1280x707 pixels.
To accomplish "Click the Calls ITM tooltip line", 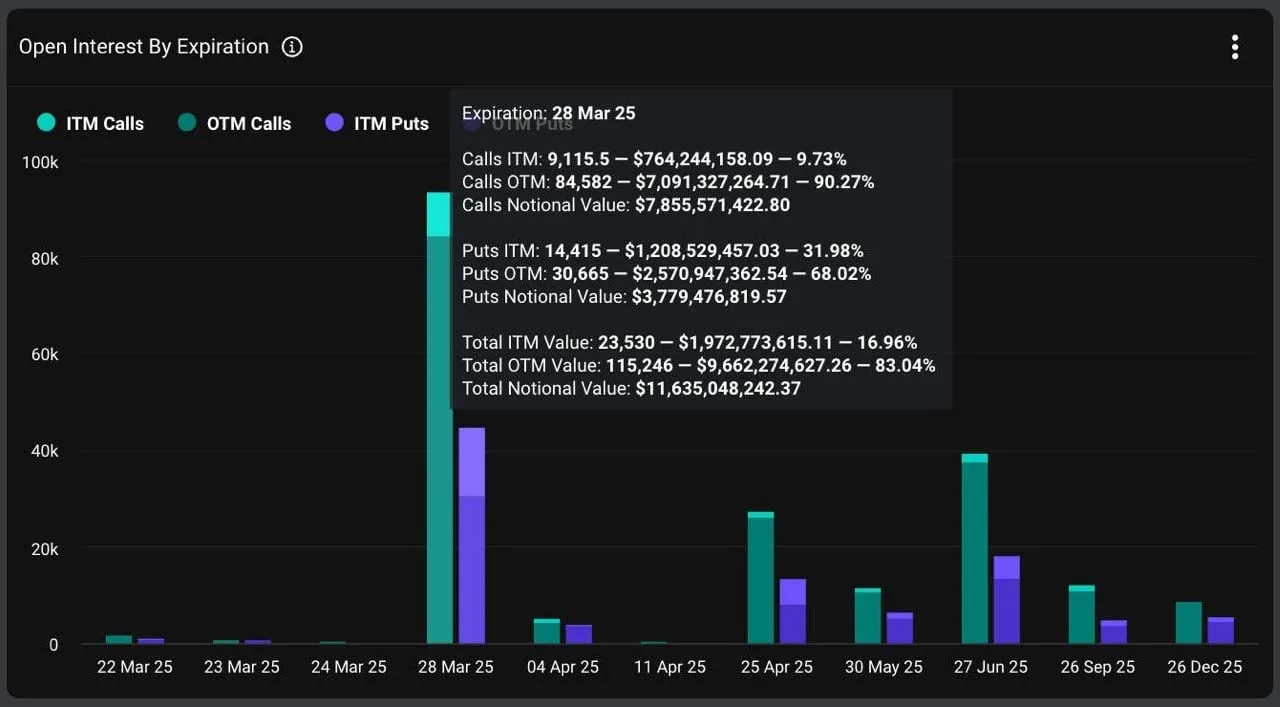I will coord(654,159).
